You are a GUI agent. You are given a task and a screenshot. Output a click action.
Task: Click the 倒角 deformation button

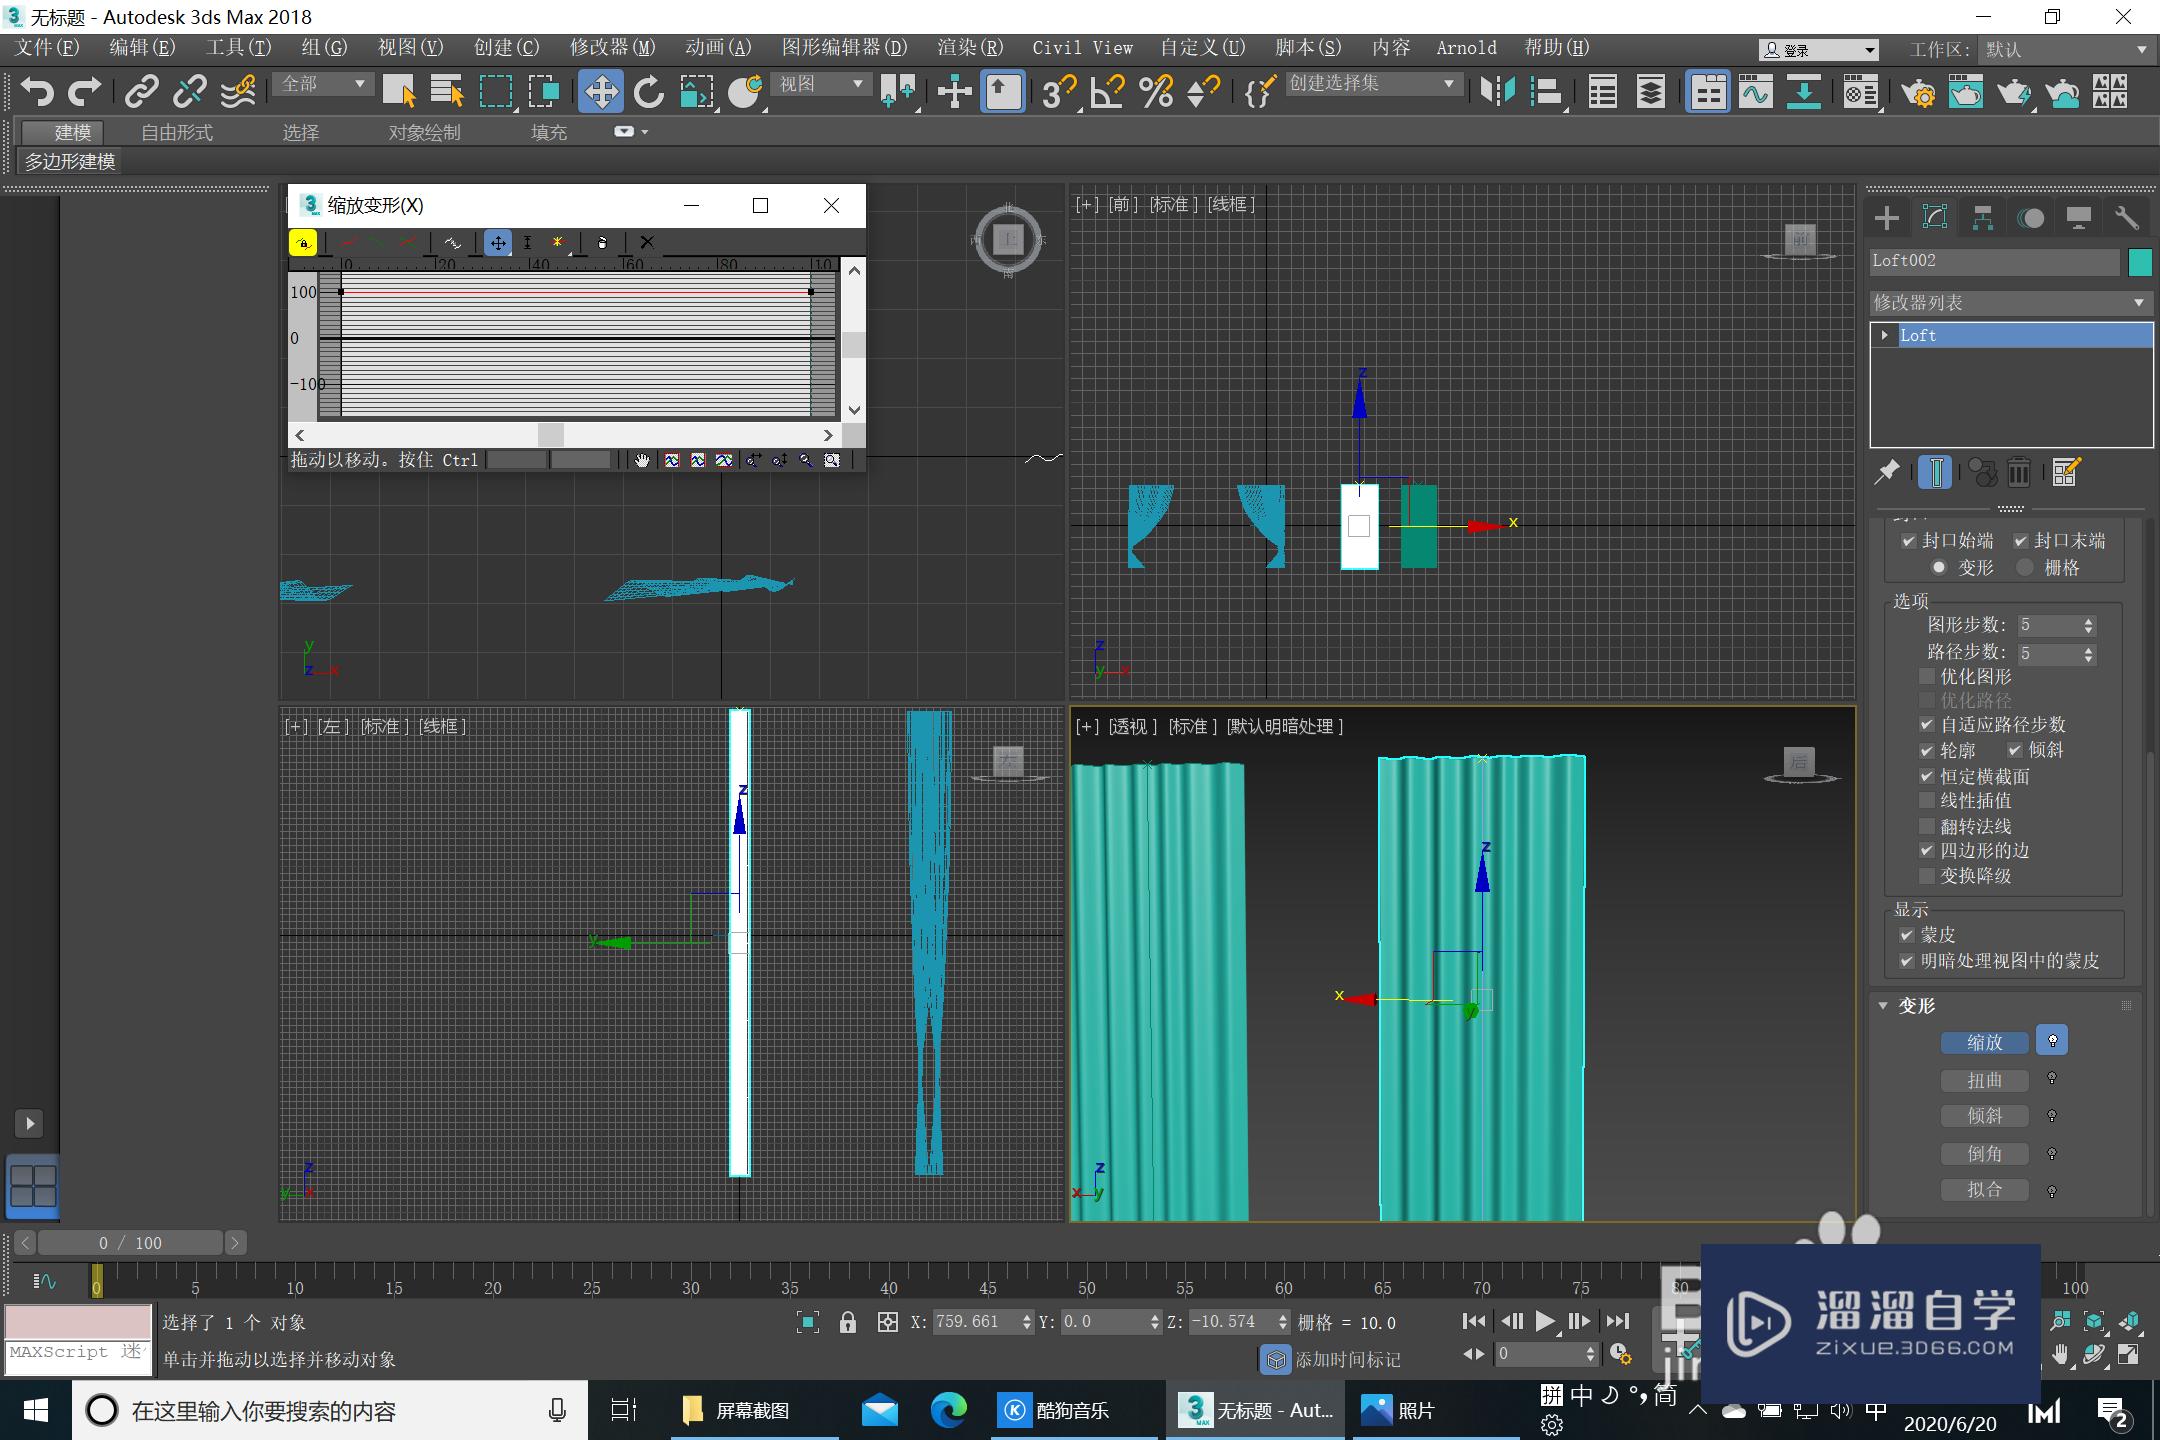point(1985,1154)
